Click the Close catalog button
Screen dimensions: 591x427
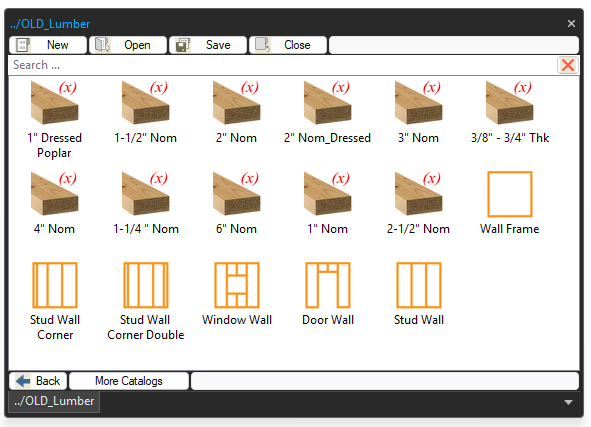tap(288, 45)
